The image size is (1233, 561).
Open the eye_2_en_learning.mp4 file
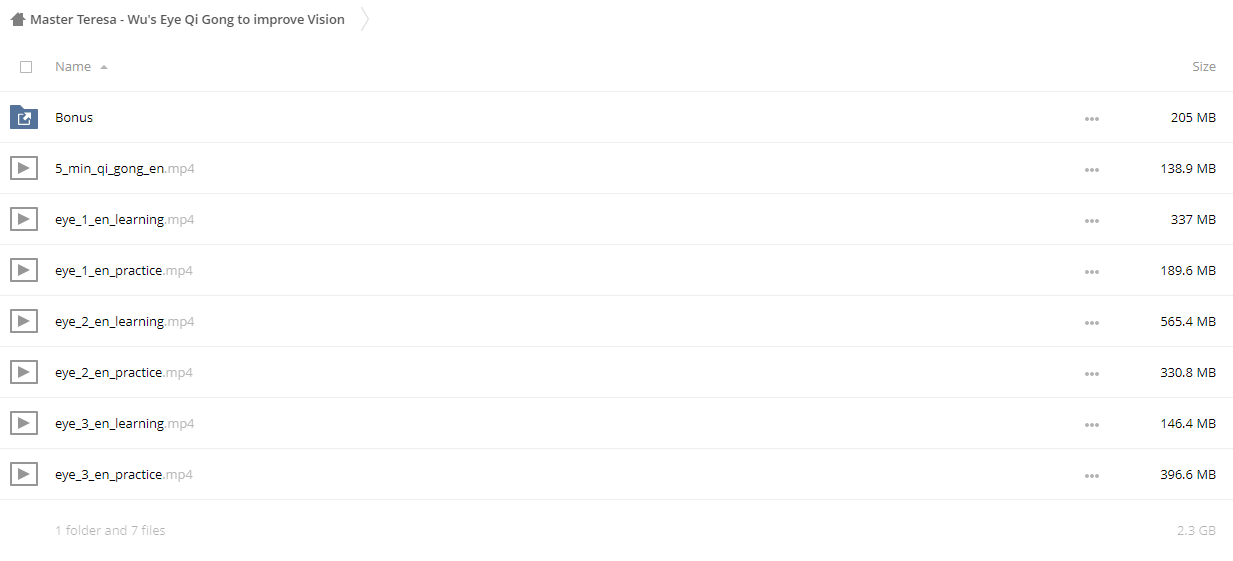pos(125,321)
